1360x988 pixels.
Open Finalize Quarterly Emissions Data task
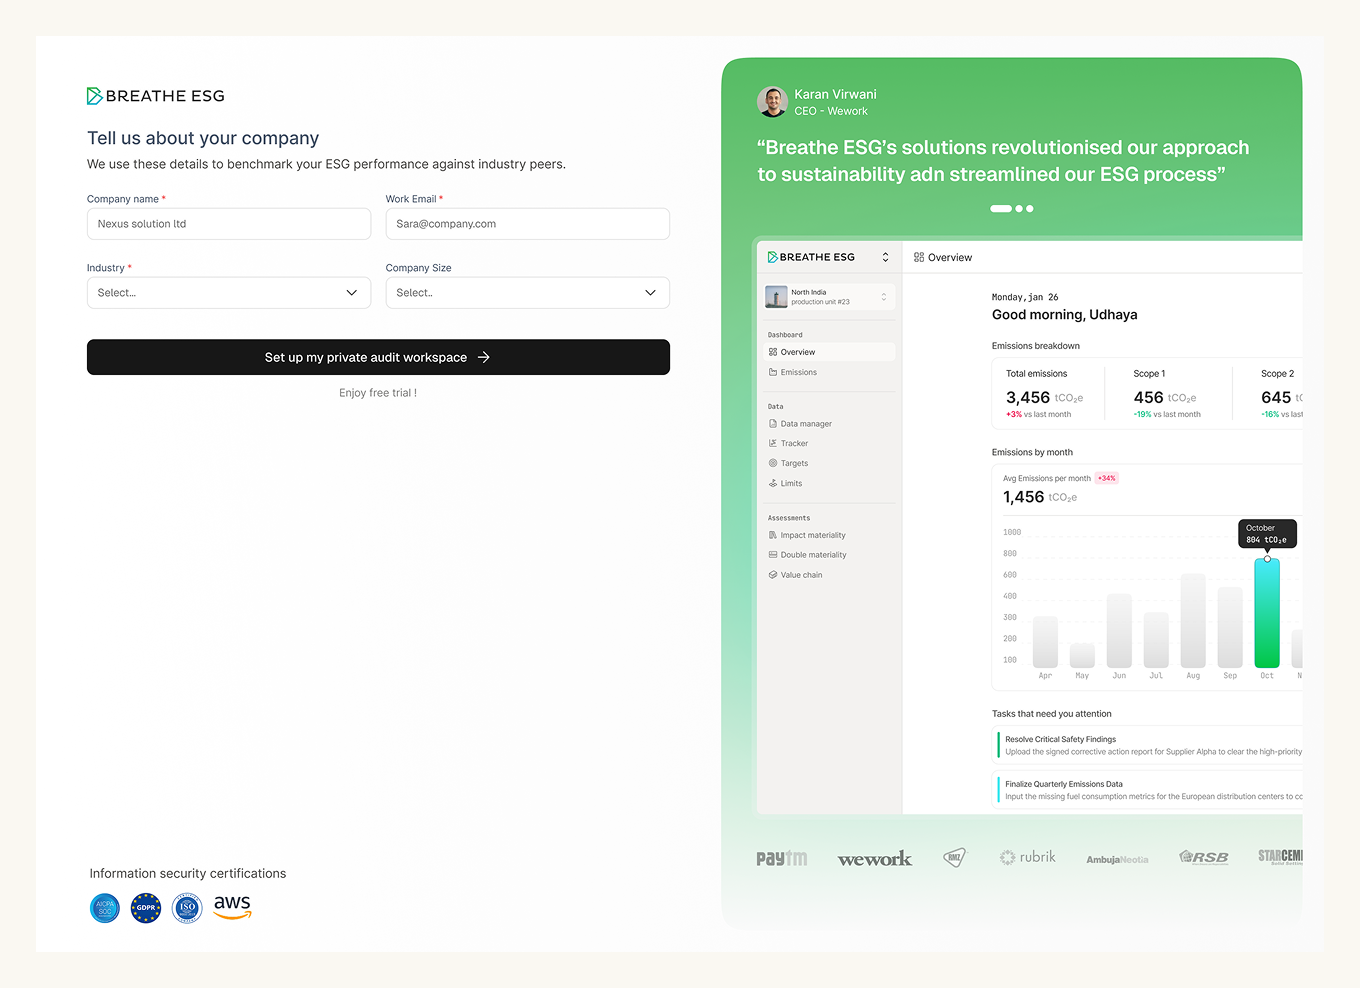[x=1149, y=790]
